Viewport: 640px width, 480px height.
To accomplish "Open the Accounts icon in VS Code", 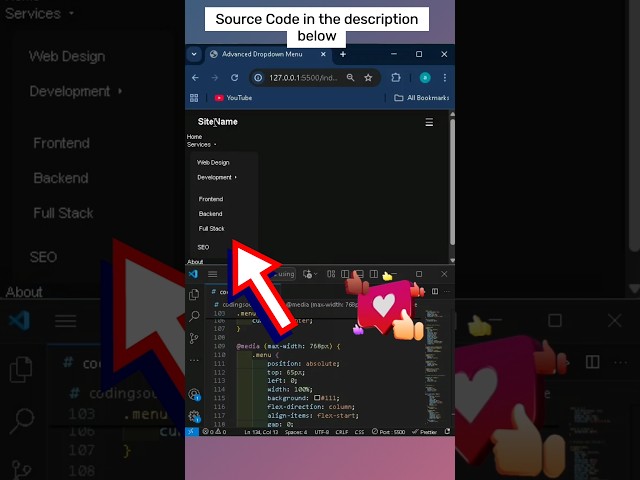I will click(x=194, y=394).
